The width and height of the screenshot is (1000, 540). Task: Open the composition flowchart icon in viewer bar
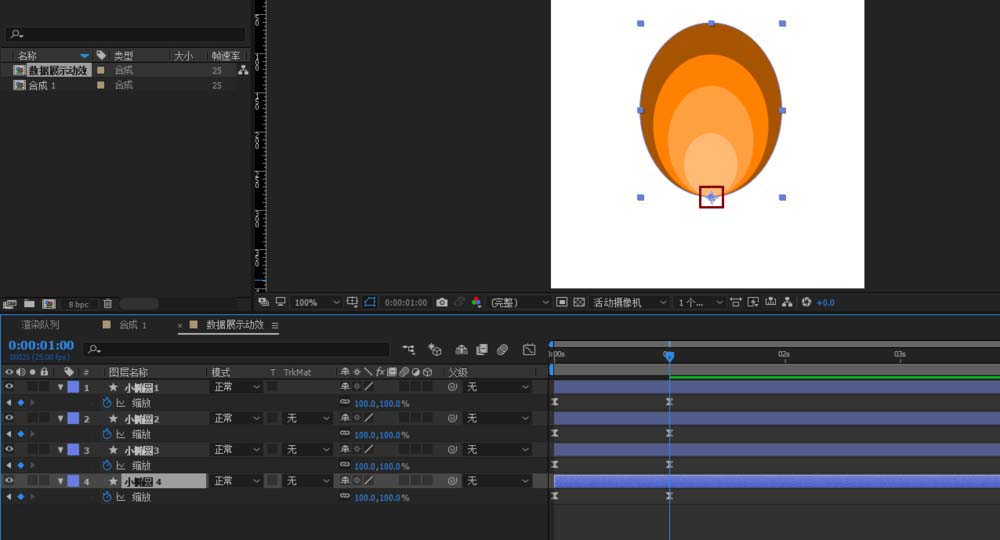[787, 302]
